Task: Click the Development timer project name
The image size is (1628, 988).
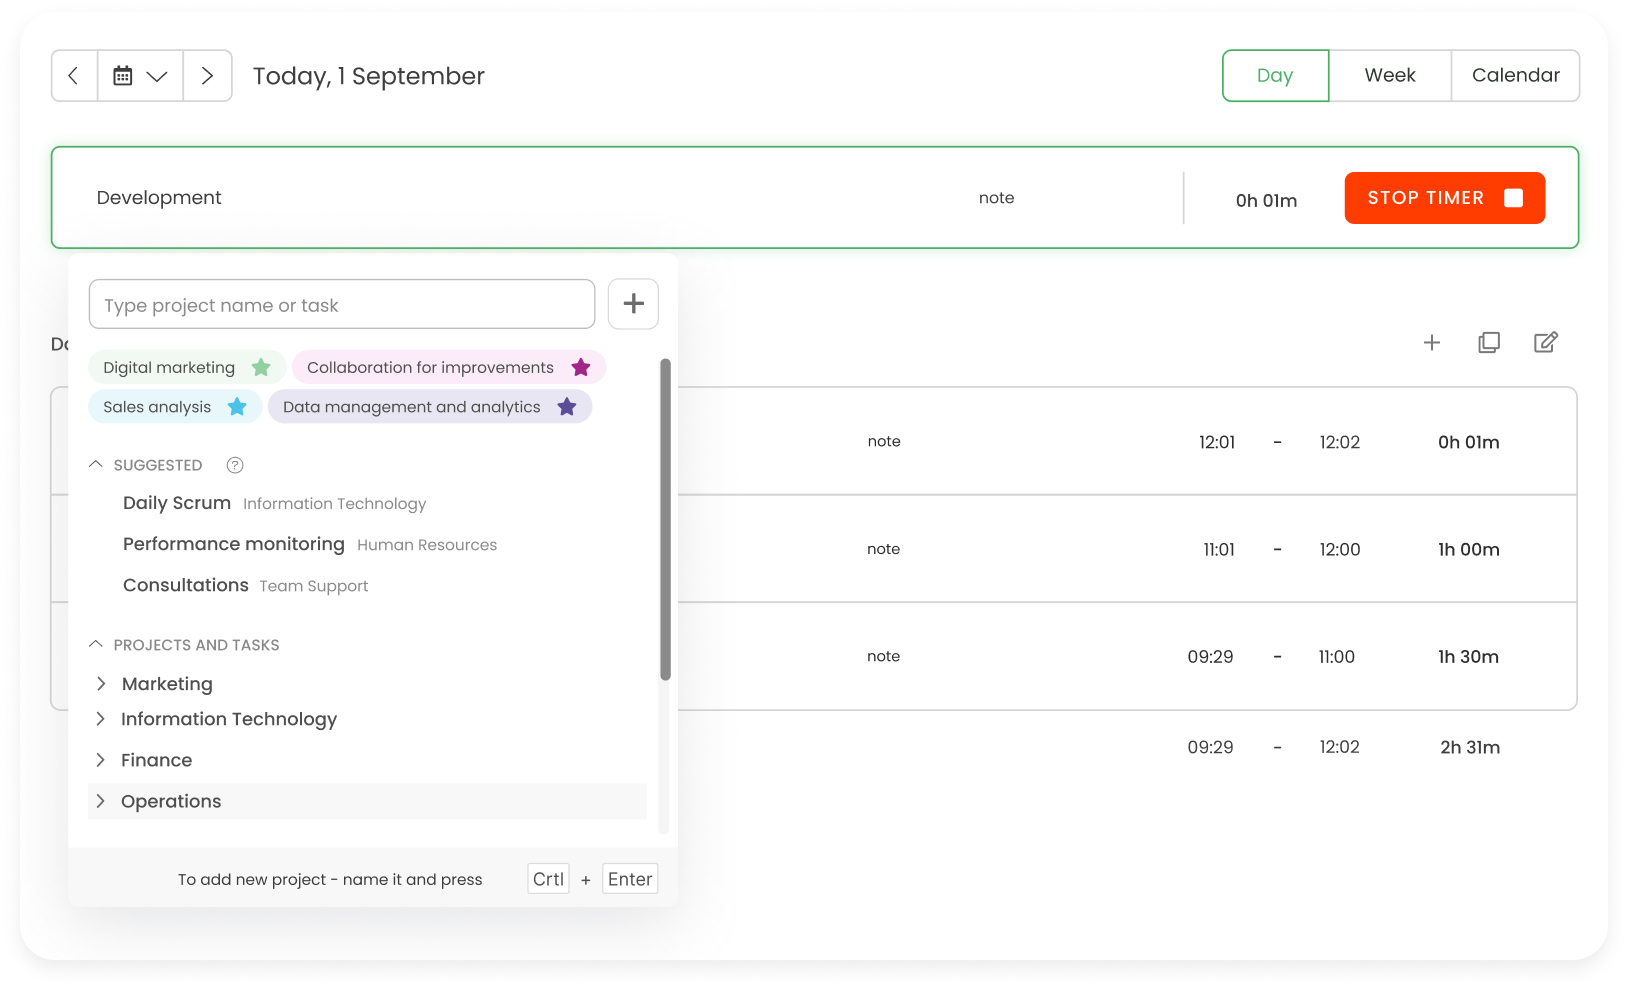Action: (159, 198)
